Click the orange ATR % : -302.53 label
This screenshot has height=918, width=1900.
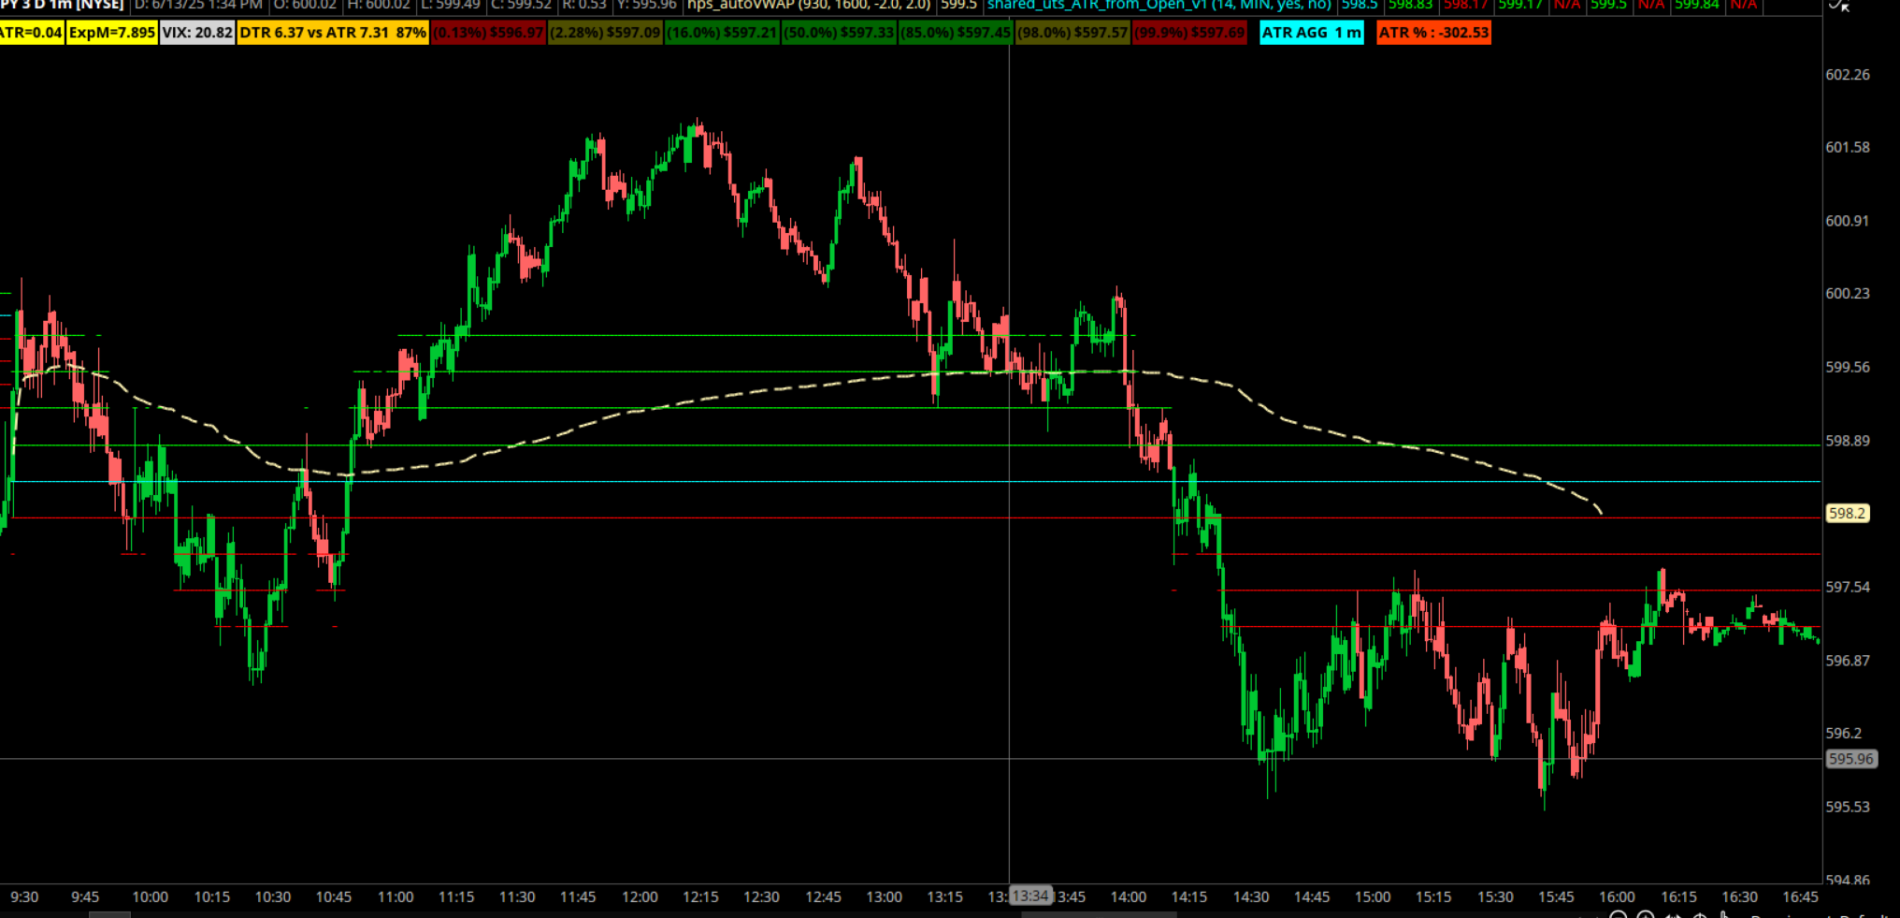[1433, 33]
